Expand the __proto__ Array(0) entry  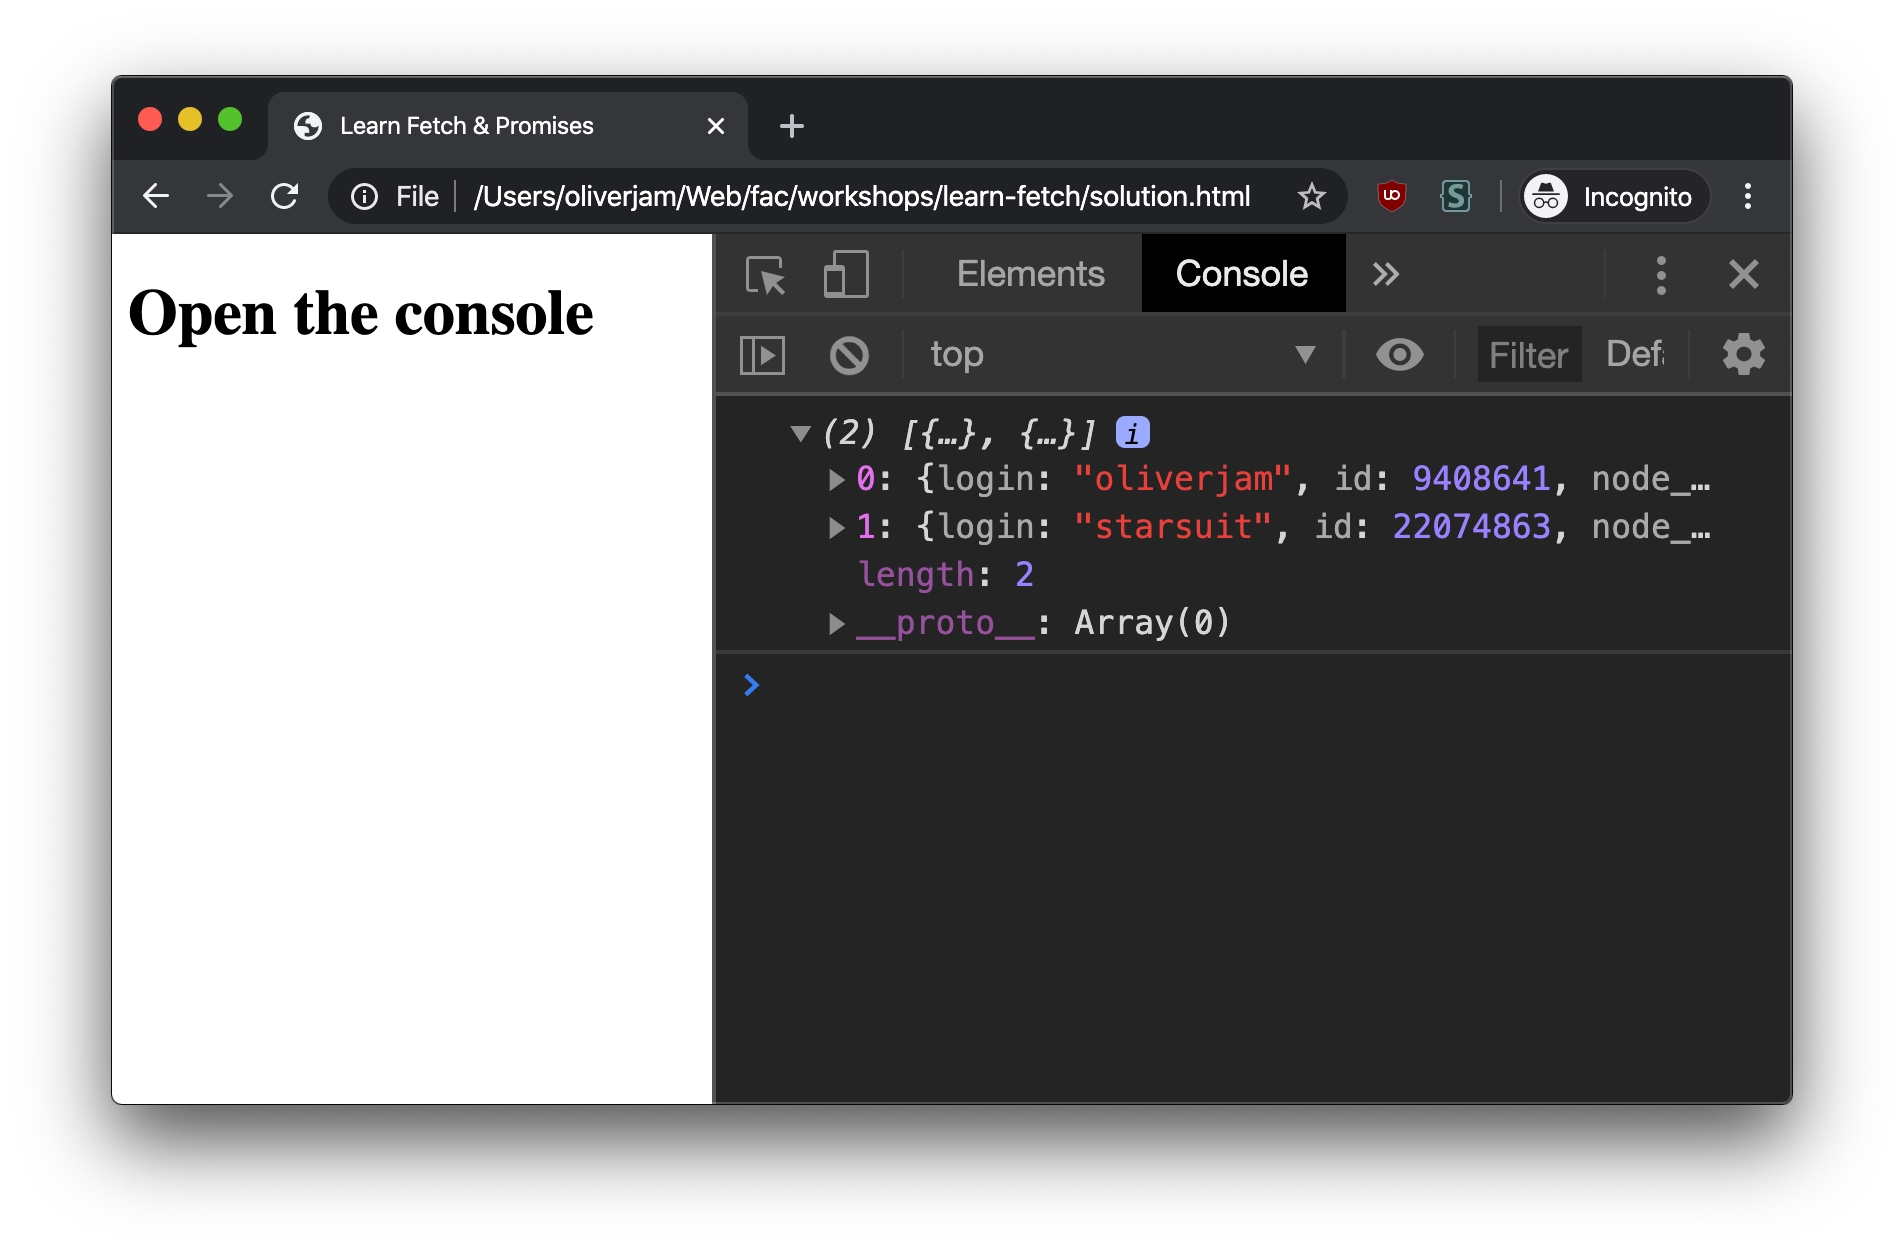pos(837,624)
